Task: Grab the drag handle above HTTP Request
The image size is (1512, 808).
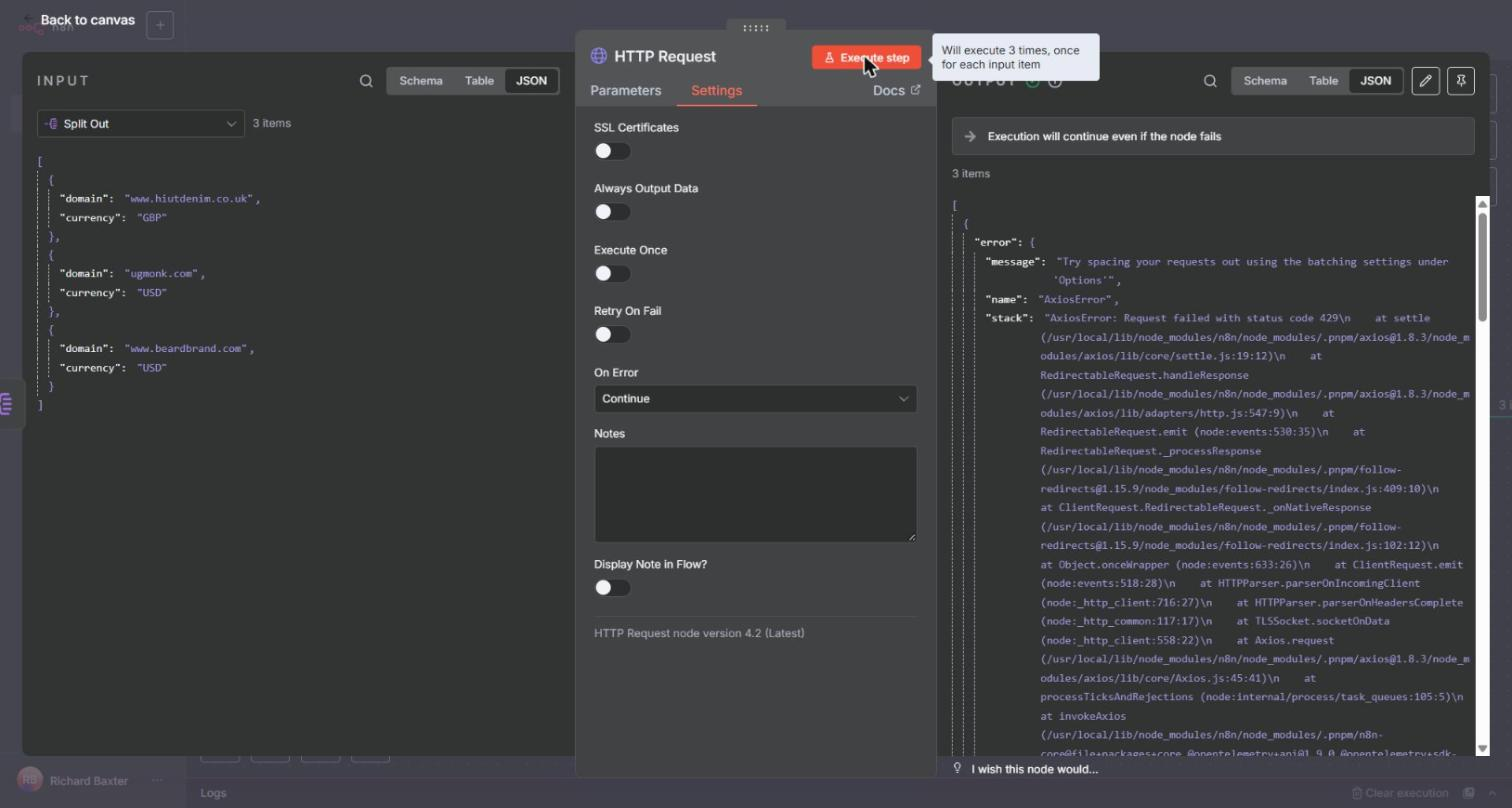Action: [756, 28]
